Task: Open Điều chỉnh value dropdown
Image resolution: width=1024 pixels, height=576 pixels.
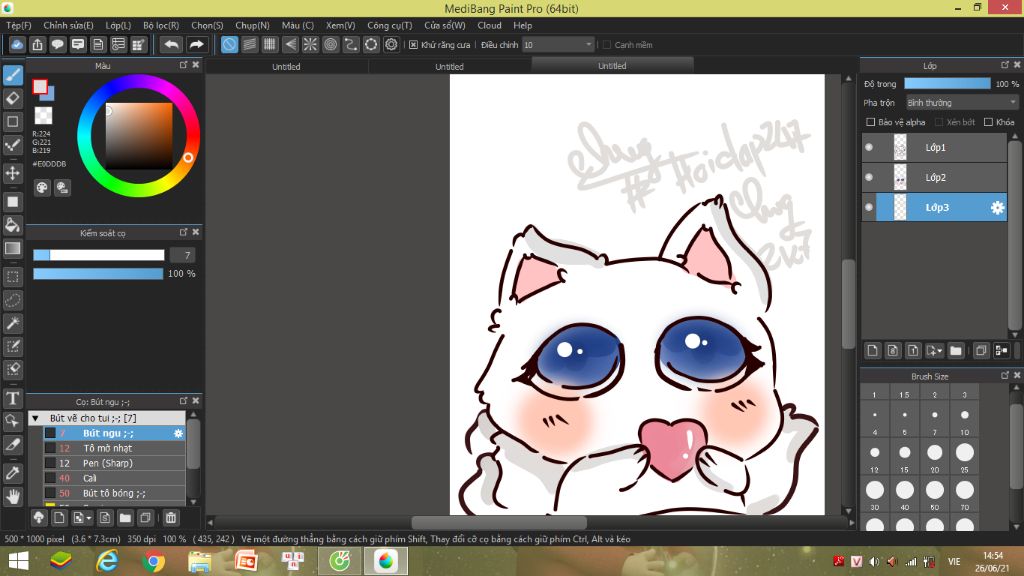Action: click(558, 45)
